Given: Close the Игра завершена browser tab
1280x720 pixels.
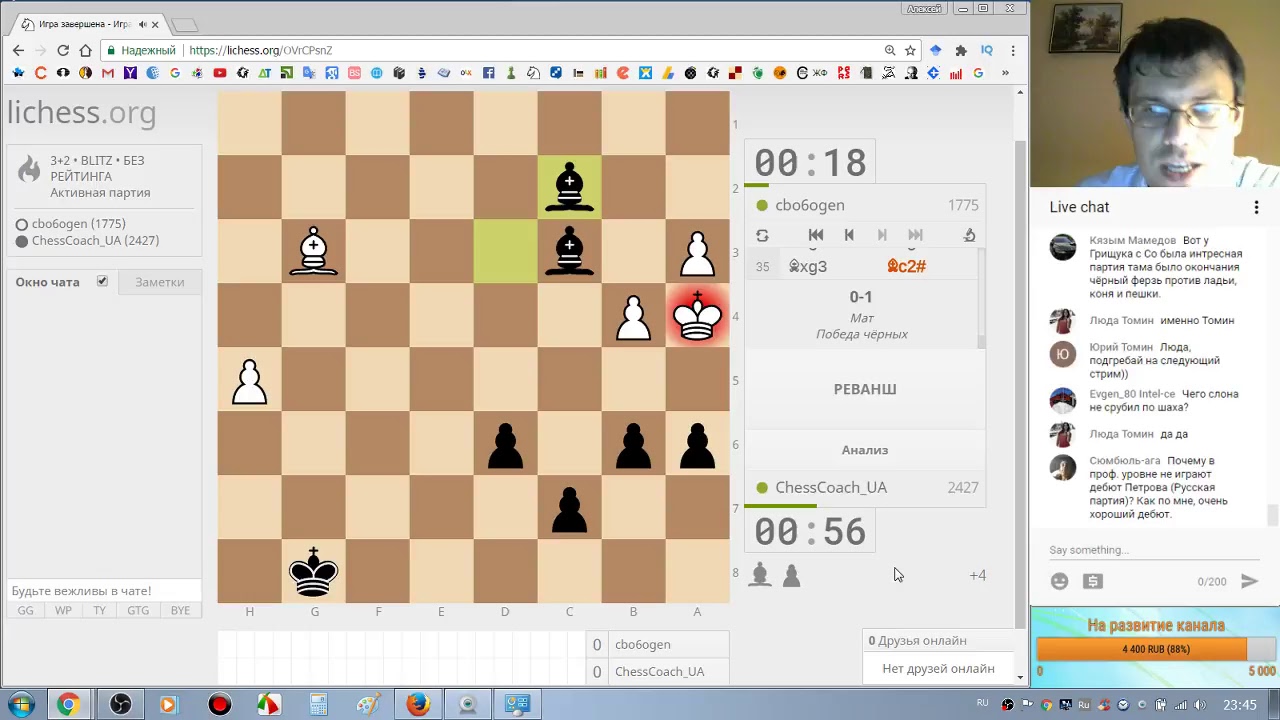Looking at the screenshot, I should click(155, 24).
